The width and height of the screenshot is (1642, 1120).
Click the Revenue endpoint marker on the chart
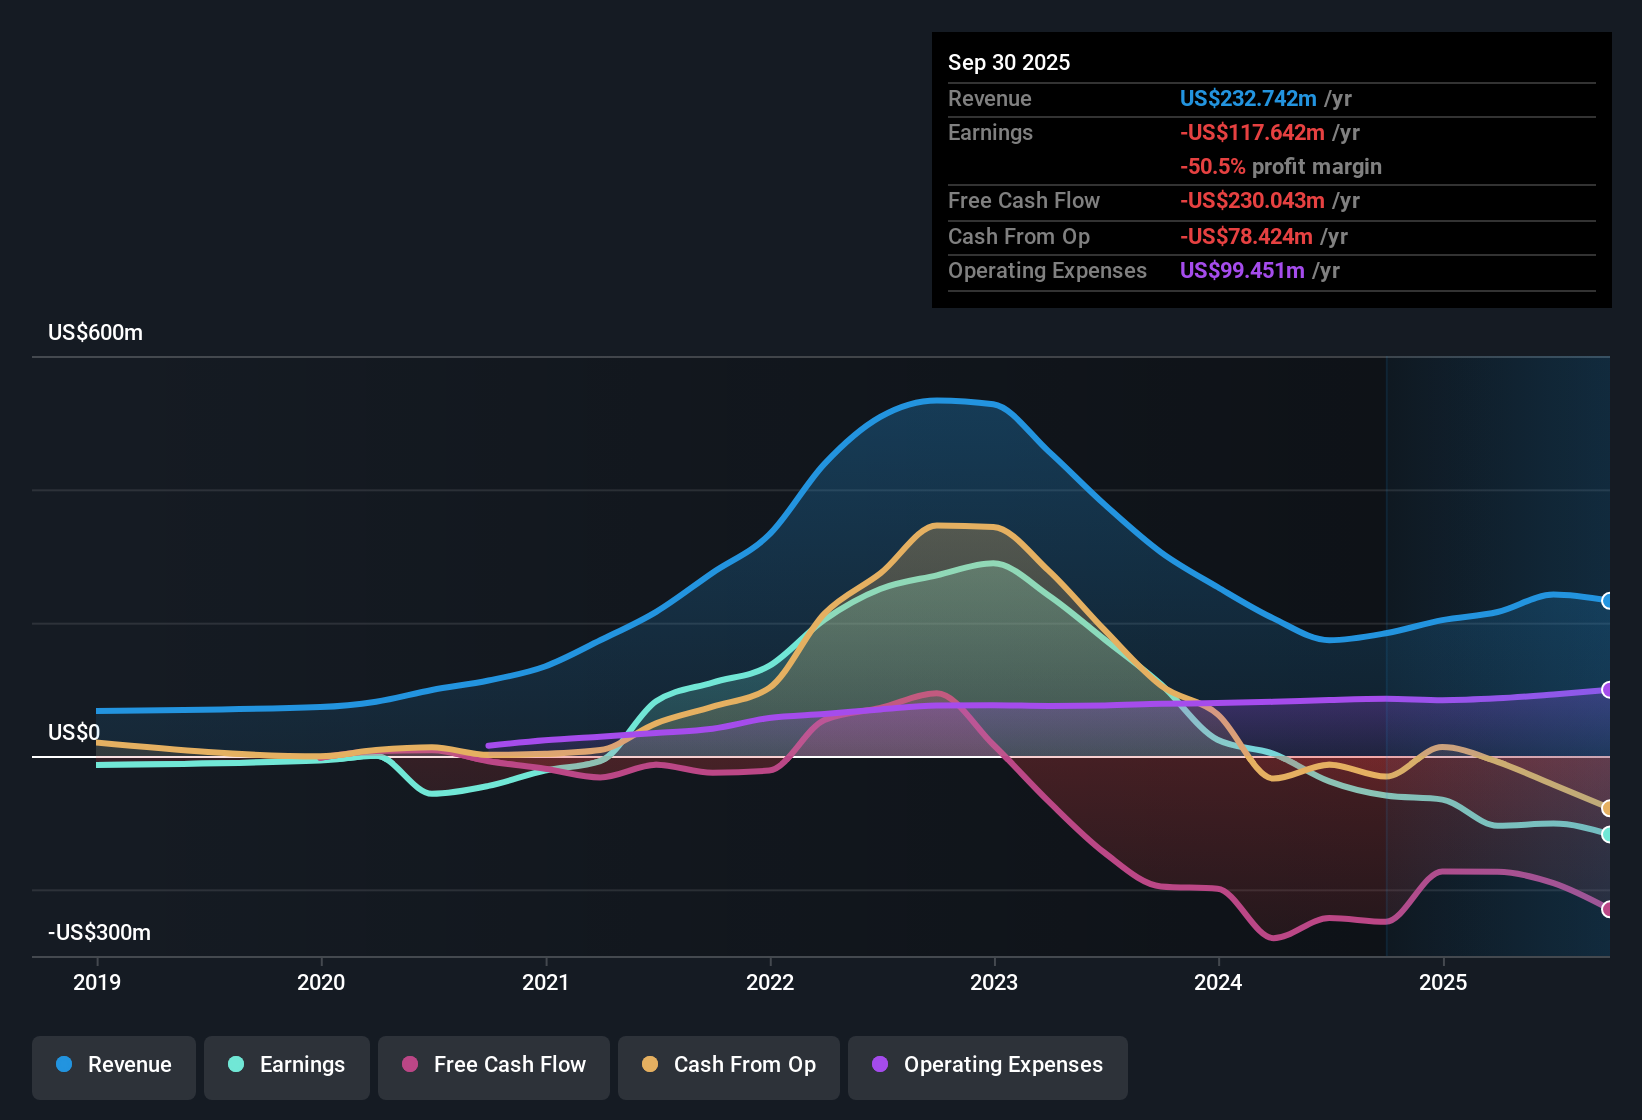click(x=1608, y=600)
